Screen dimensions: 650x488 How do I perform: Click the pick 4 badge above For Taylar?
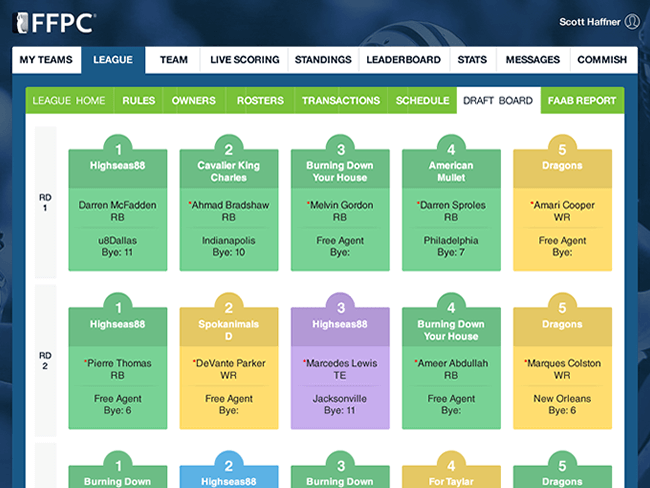451,465
